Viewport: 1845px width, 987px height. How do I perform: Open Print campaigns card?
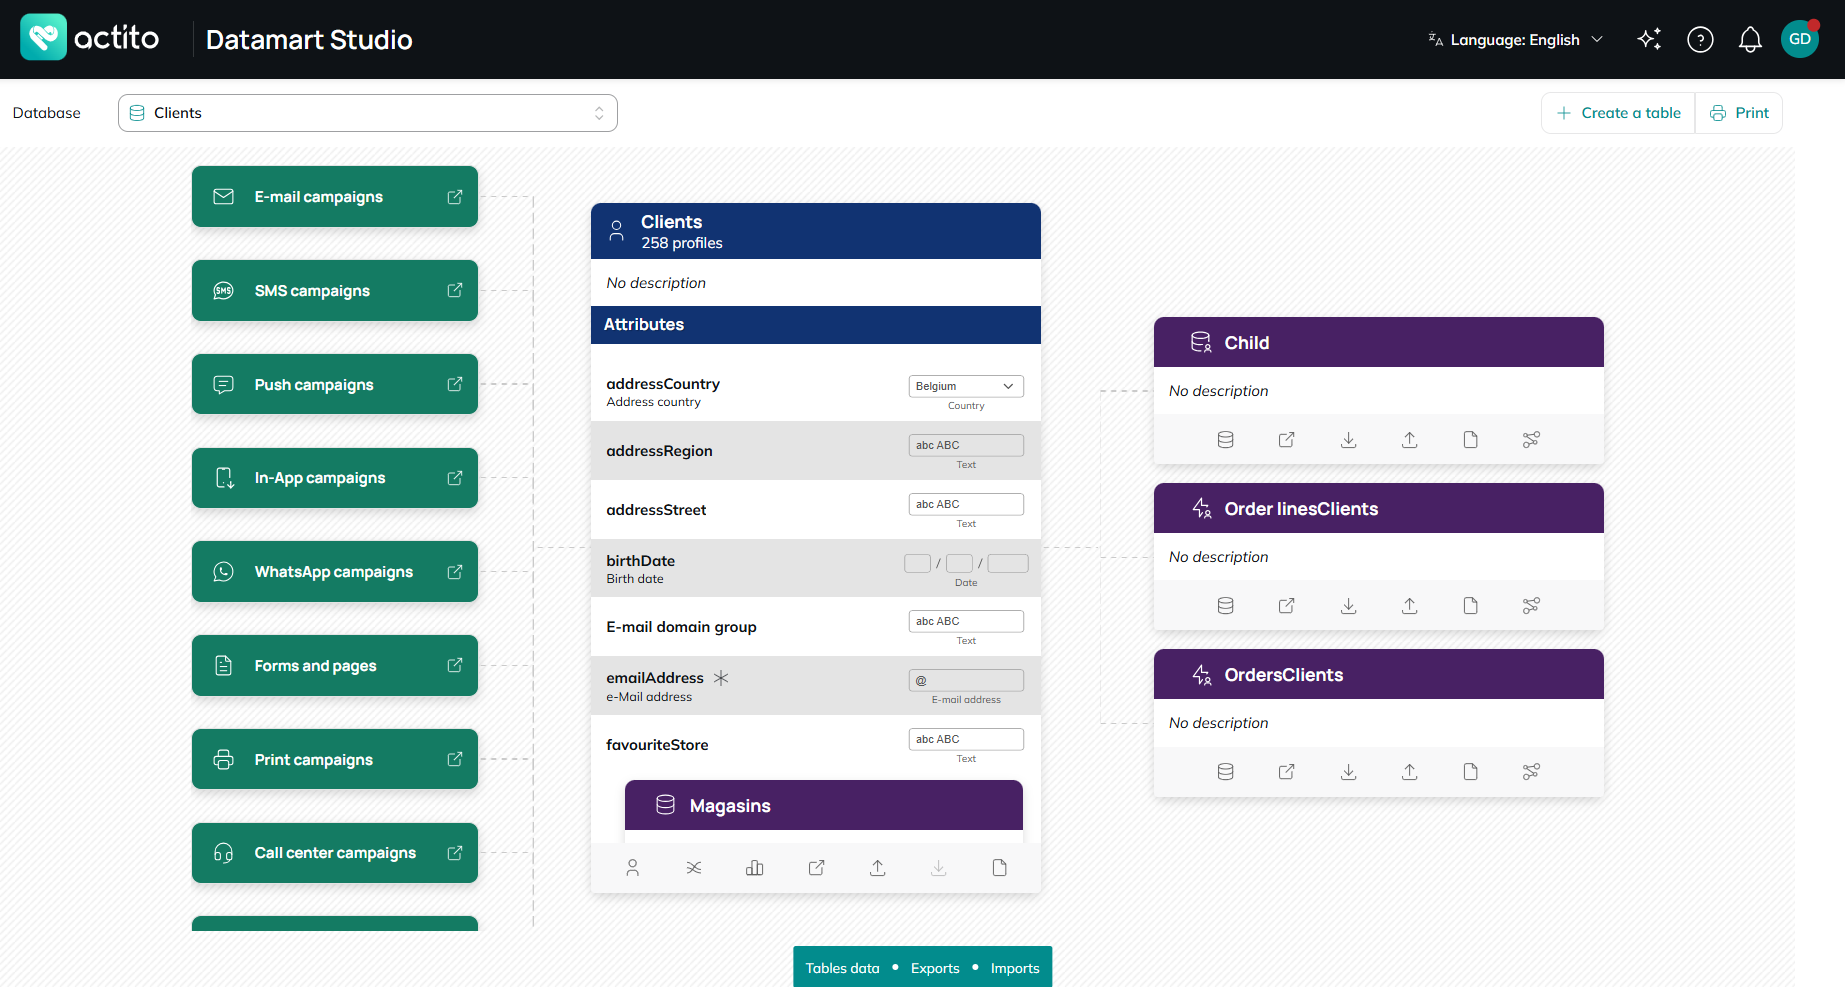[x=335, y=759]
